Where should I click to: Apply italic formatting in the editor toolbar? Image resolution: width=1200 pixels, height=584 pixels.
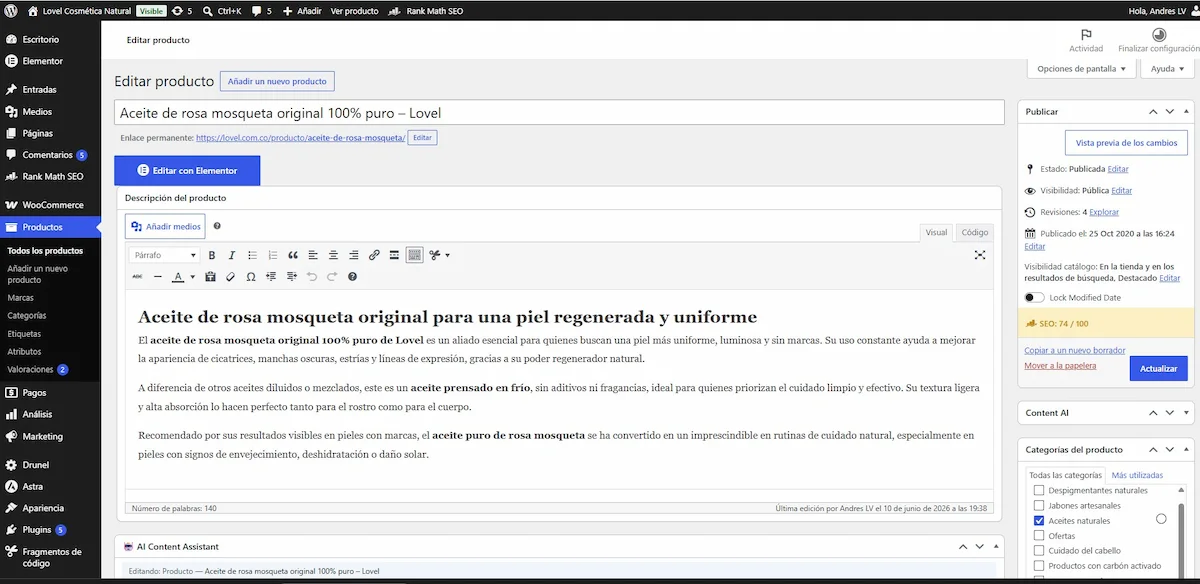[232, 255]
